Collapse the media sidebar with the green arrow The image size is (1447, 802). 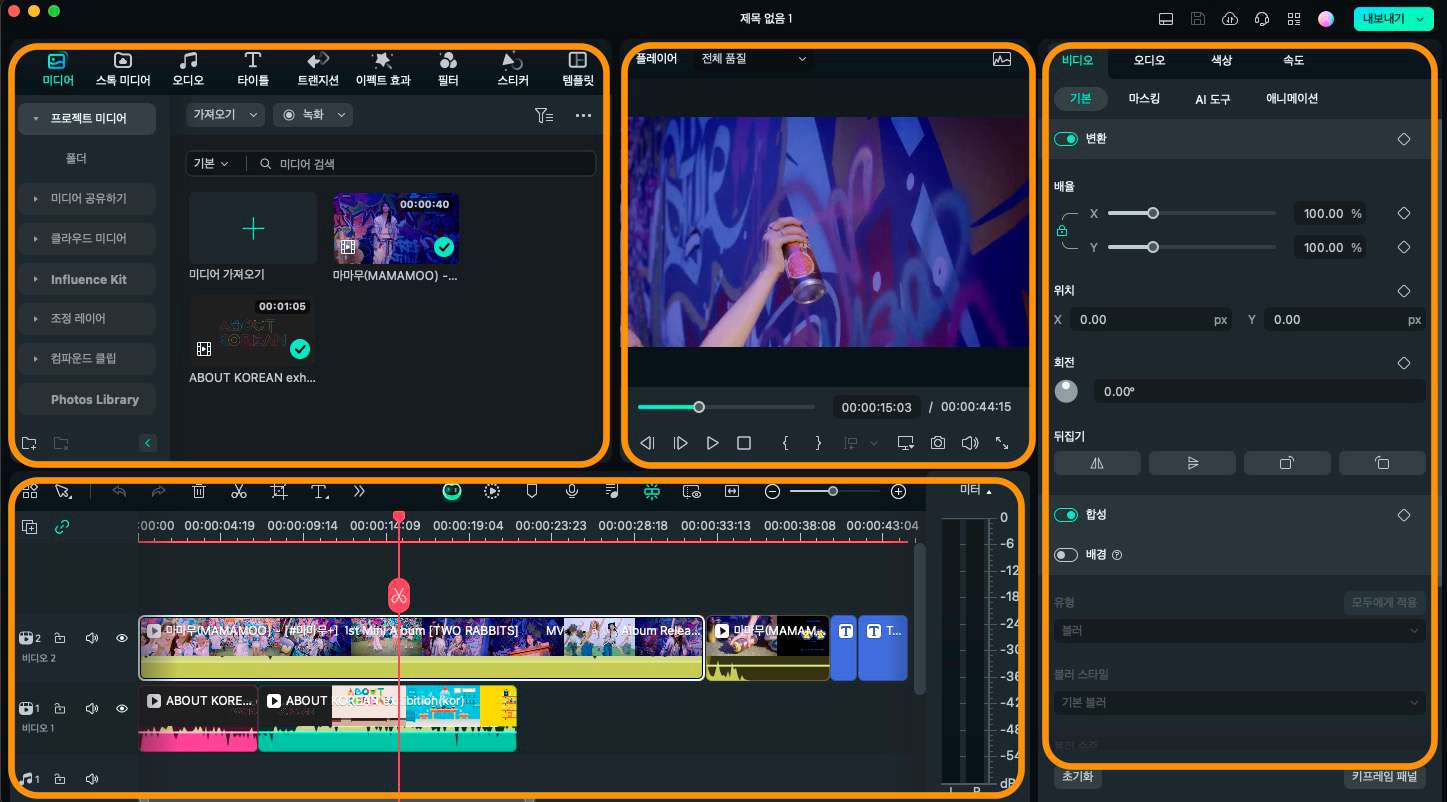pyautogui.click(x=148, y=443)
